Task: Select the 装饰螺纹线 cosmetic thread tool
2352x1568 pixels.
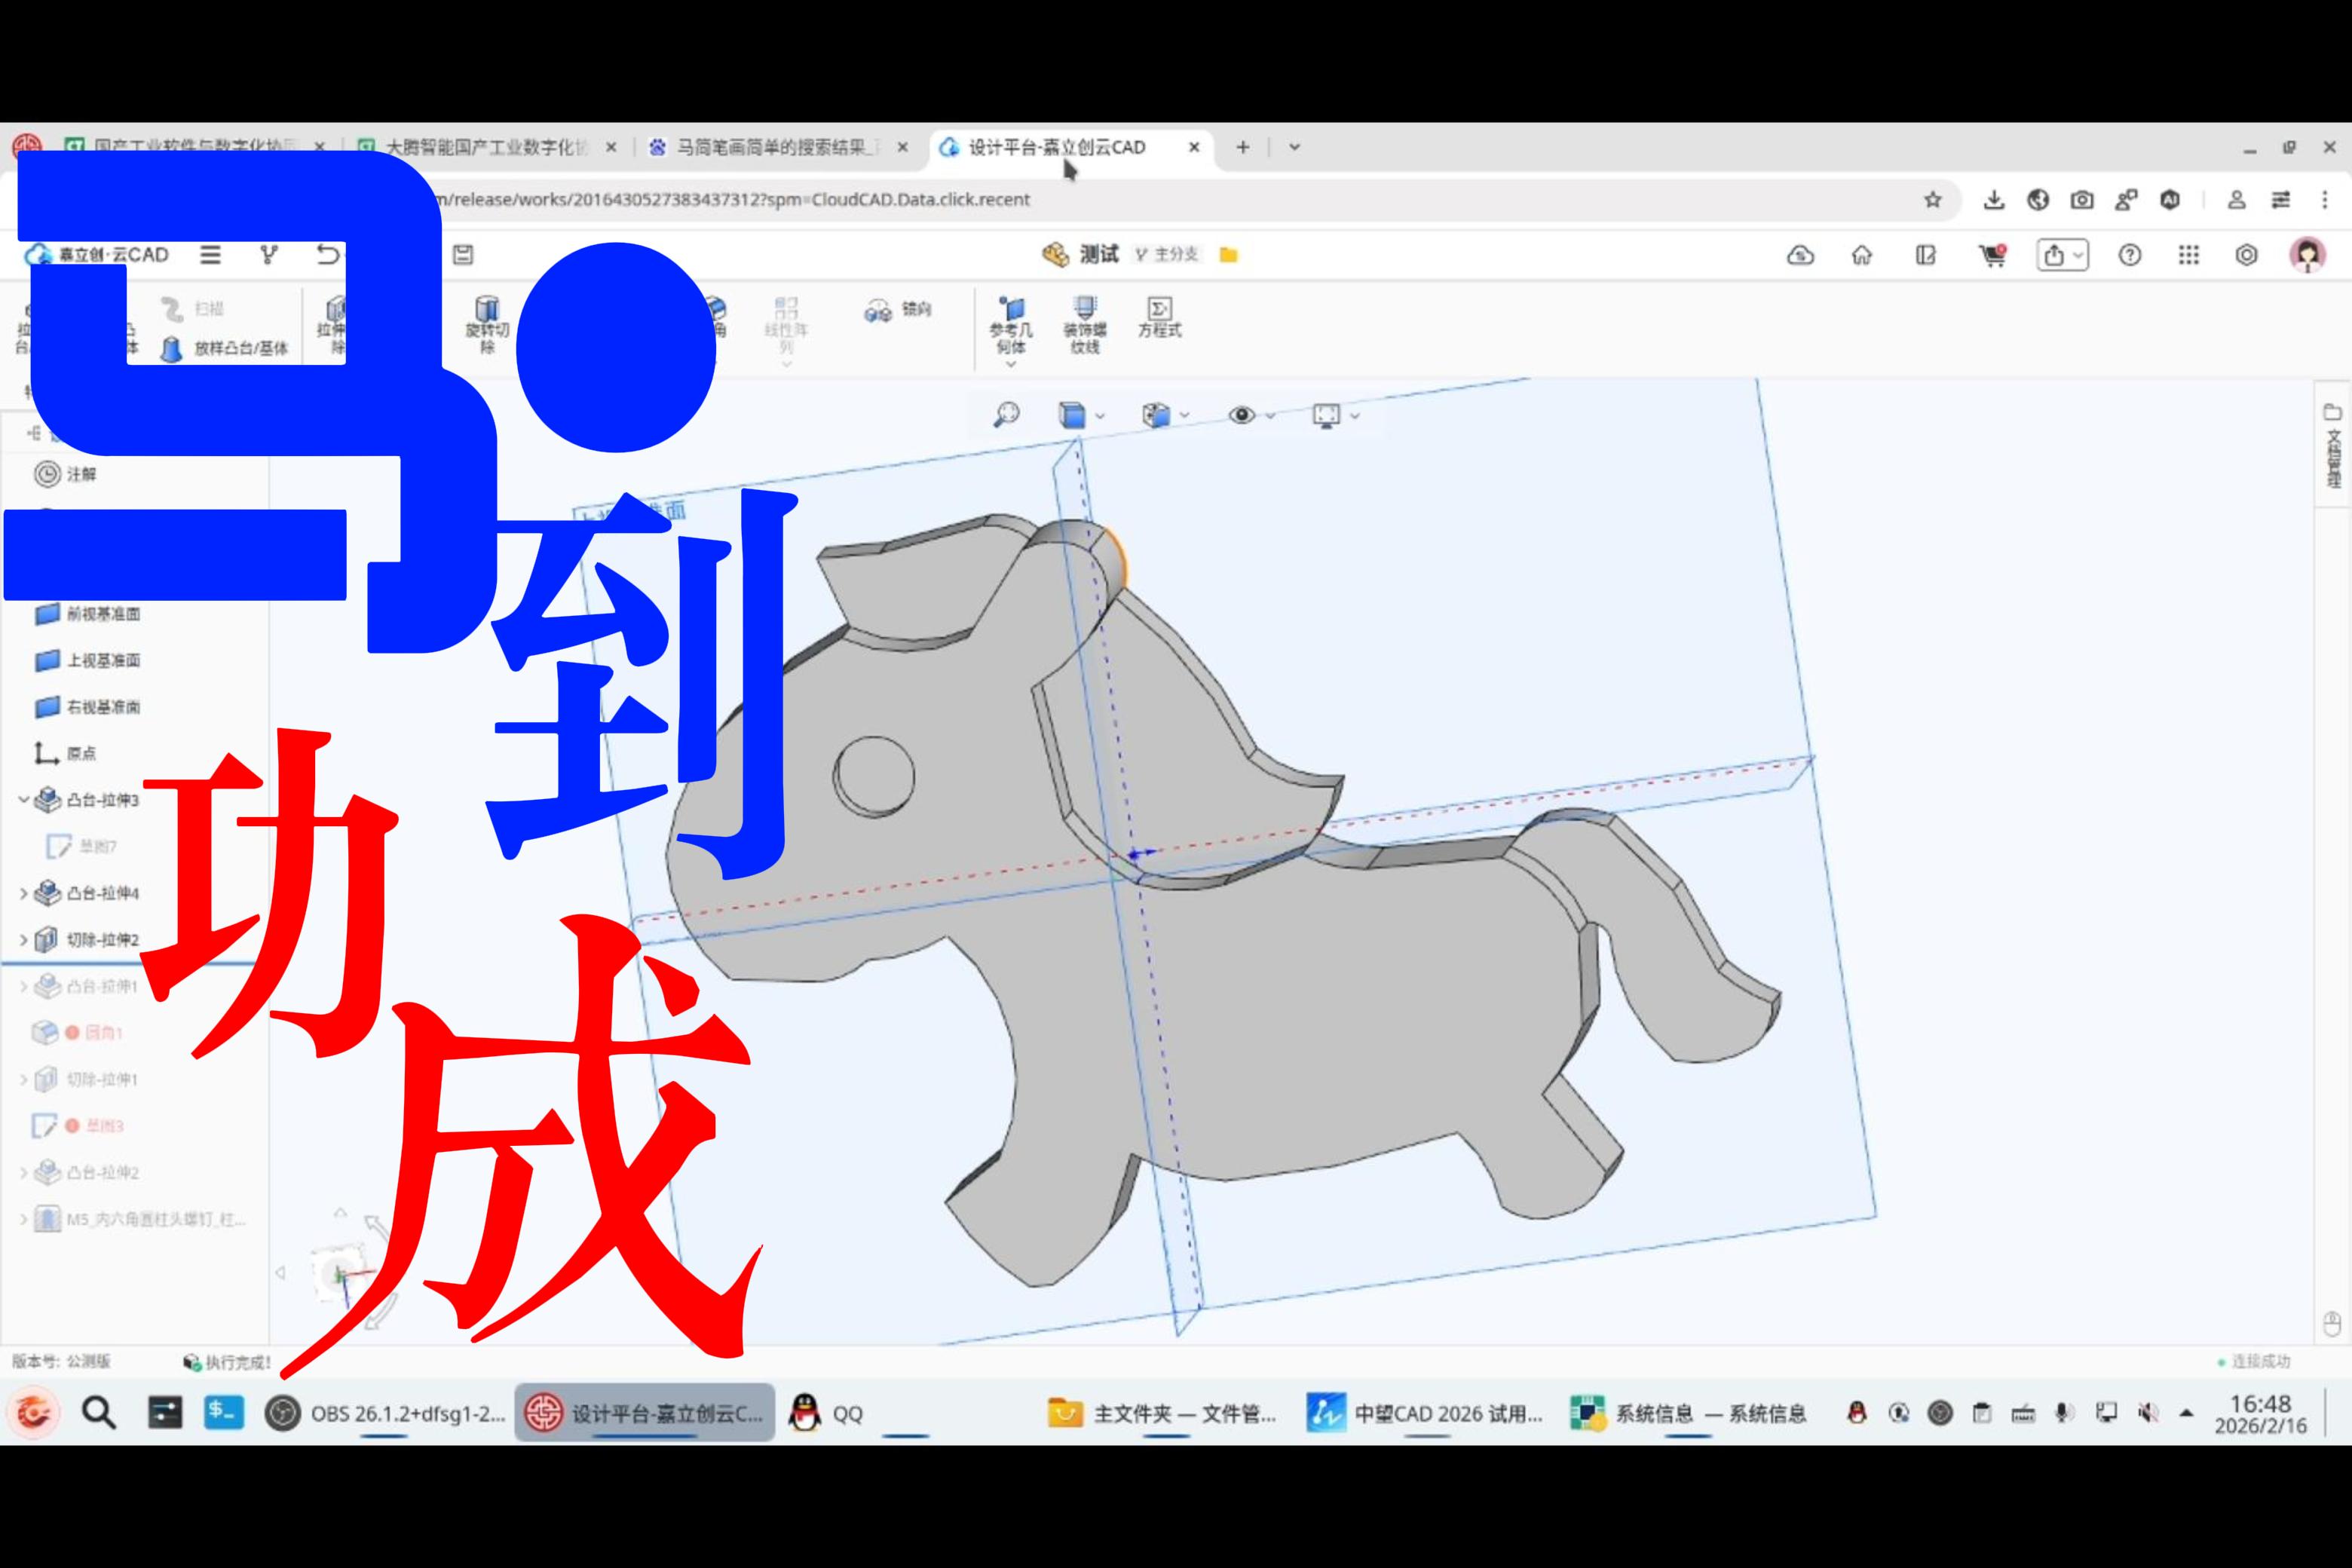Action: point(1085,326)
